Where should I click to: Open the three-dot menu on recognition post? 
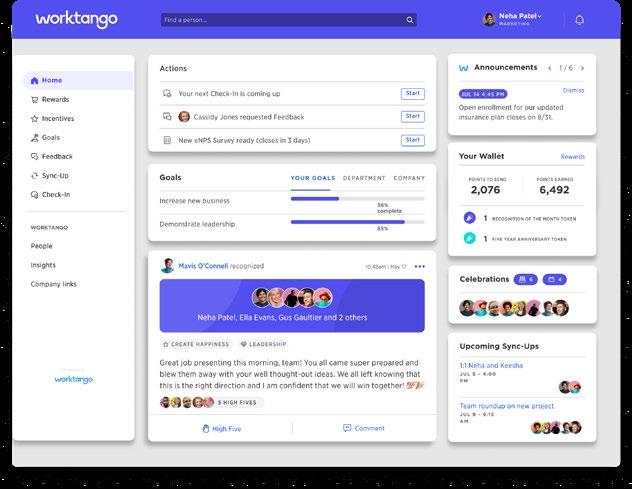tap(420, 266)
